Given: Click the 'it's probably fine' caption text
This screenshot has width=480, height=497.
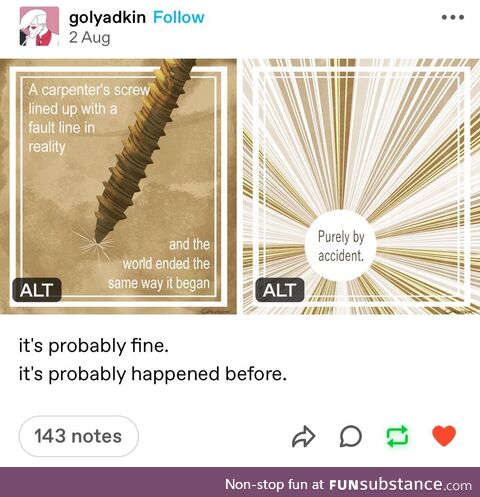Looking at the screenshot, I should pos(94,346).
